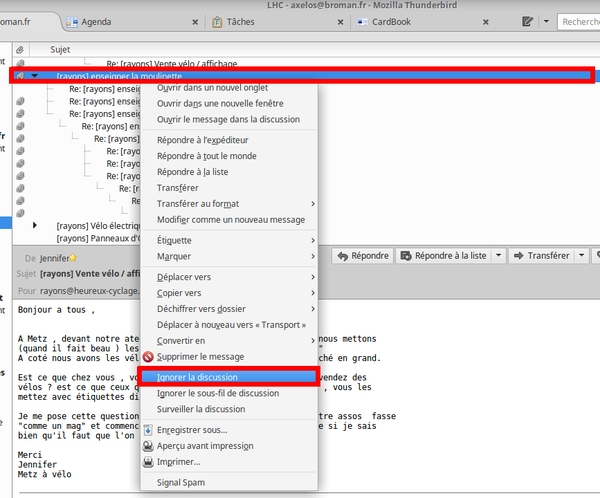Focus the Rechercher search field

(x=579, y=22)
